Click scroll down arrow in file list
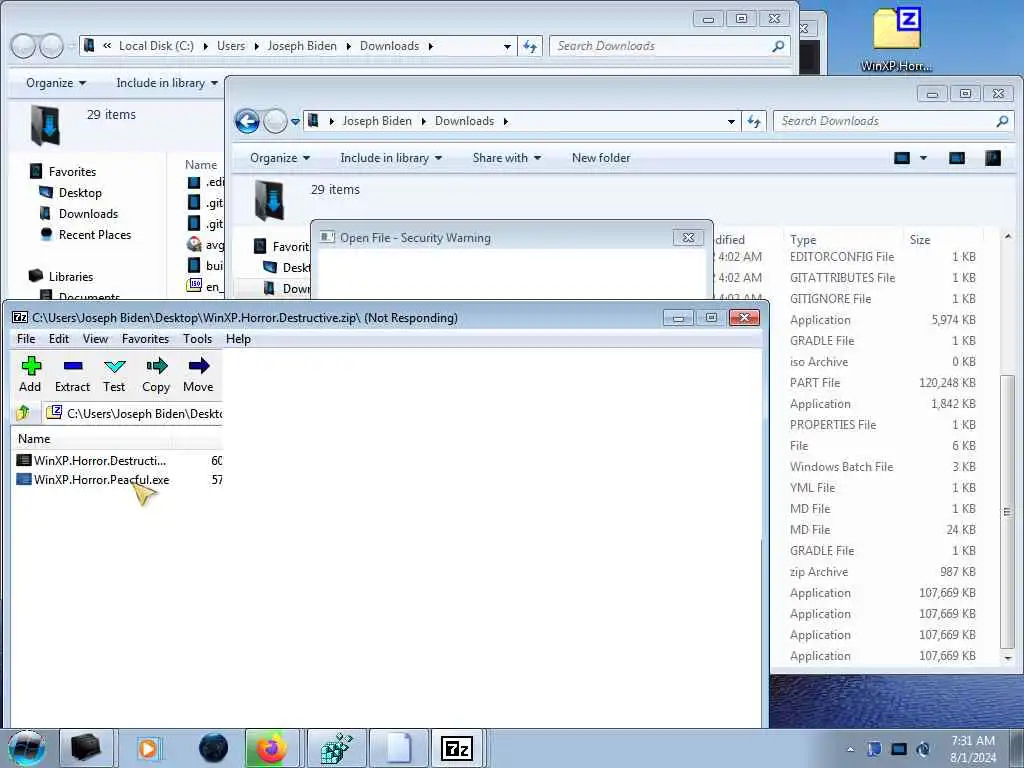The height and width of the screenshot is (768, 1024). (x=1008, y=658)
